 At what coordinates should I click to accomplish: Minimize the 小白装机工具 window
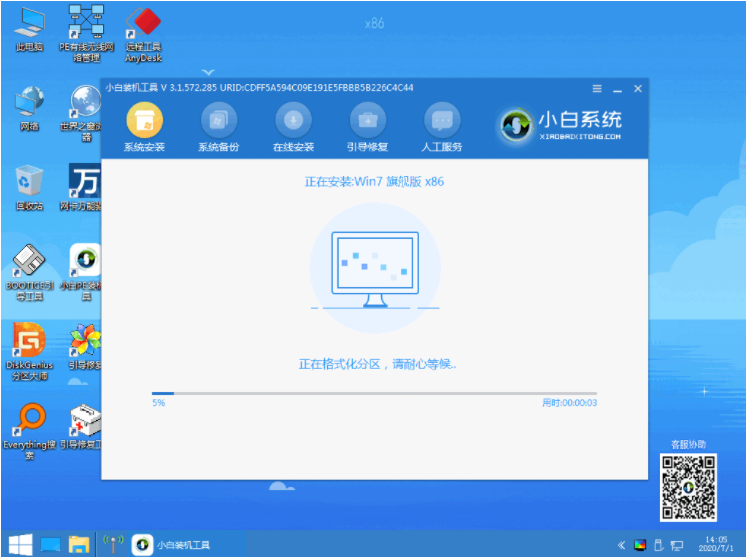coord(618,89)
